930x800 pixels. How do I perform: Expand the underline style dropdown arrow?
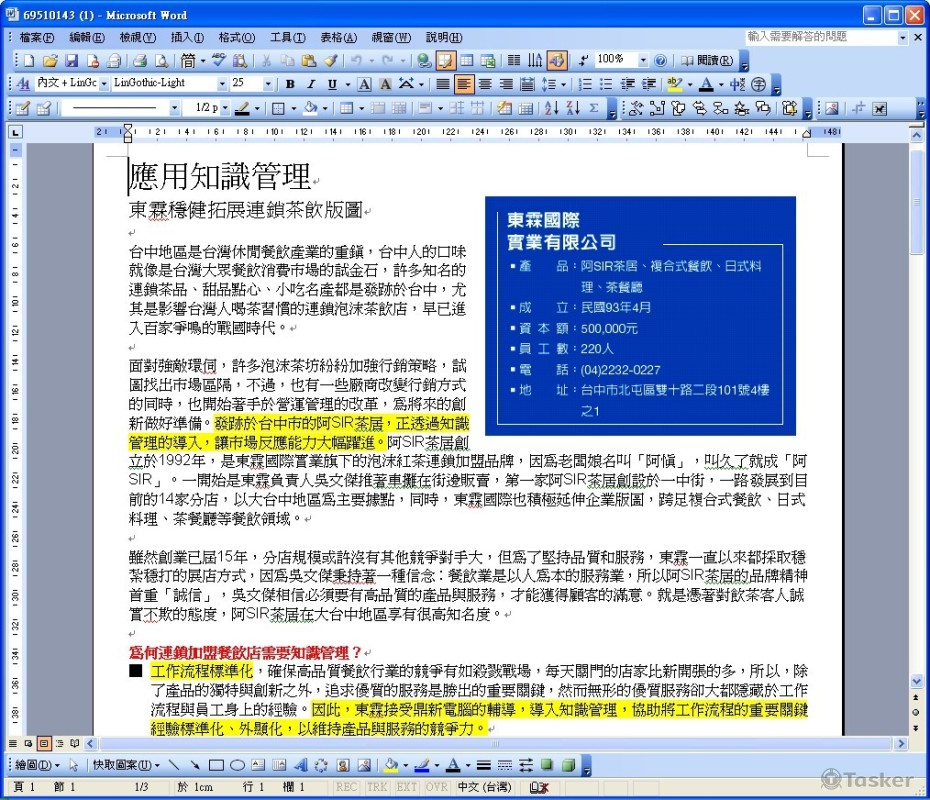(347, 84)
